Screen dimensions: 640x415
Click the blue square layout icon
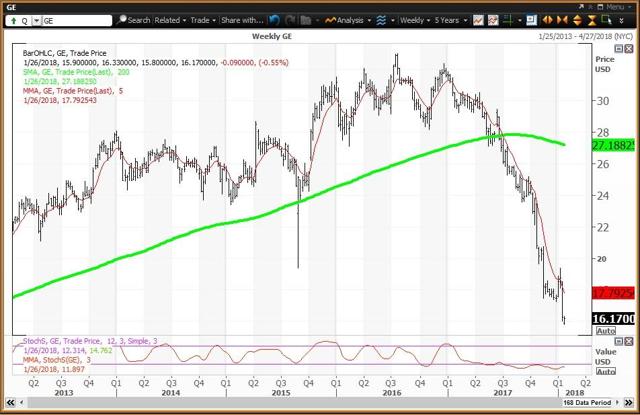[x=531, y=20]
